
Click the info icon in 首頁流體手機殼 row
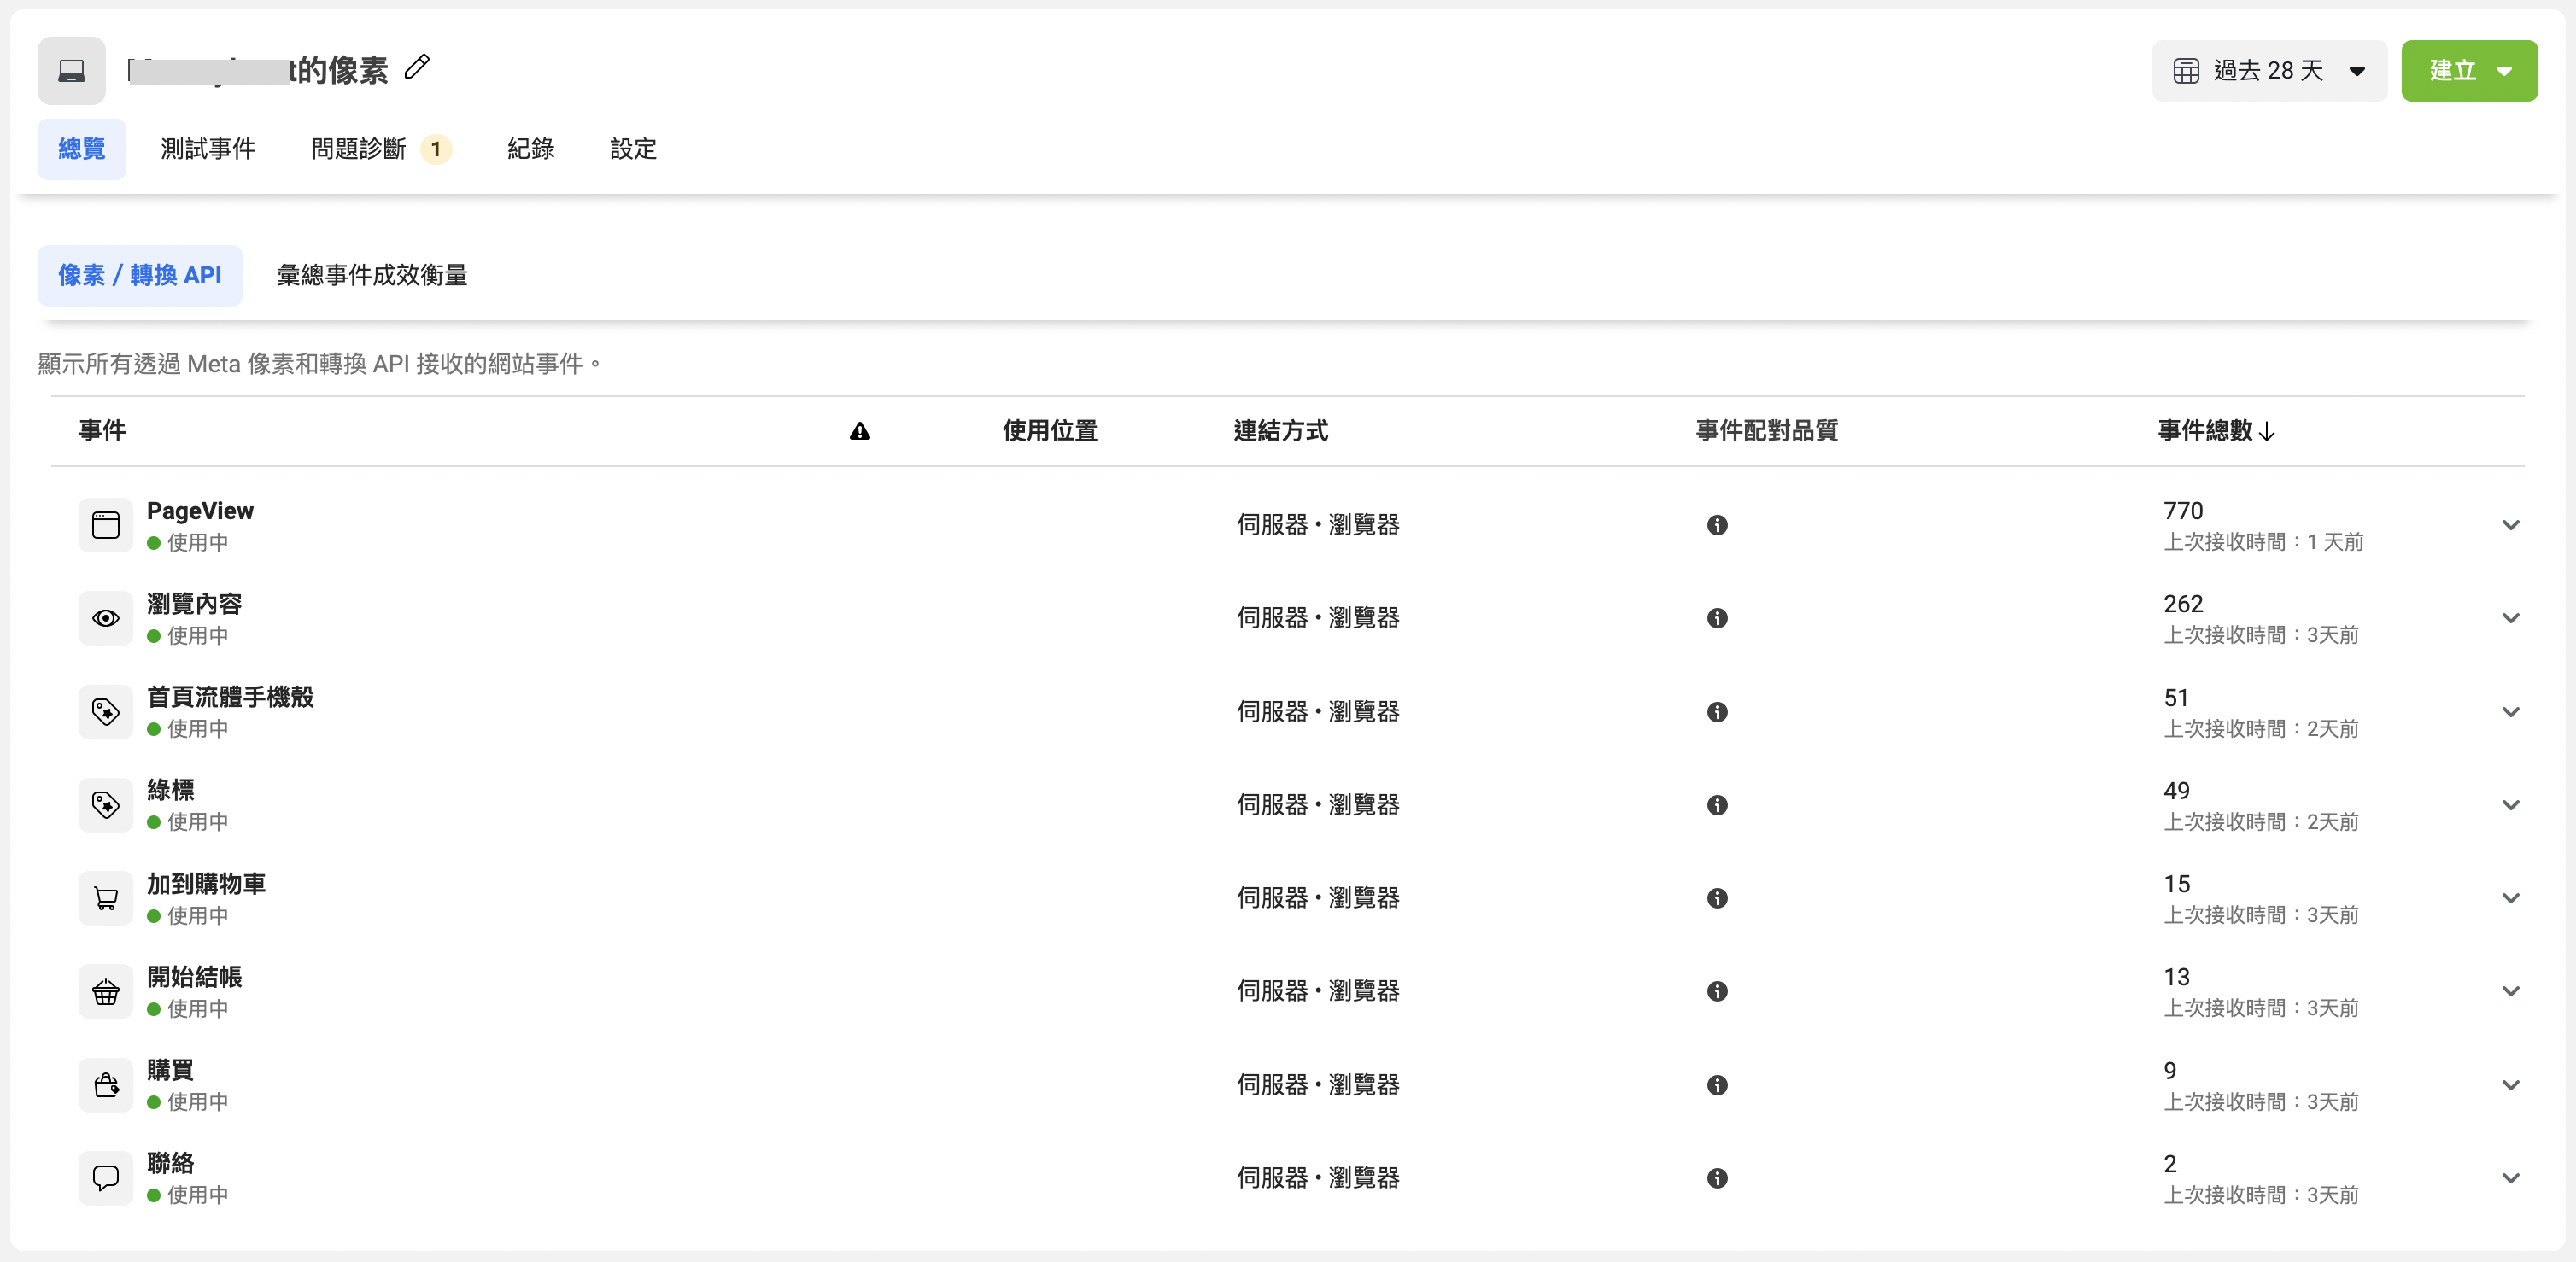pyautogui.click(x=1717, y=712)
